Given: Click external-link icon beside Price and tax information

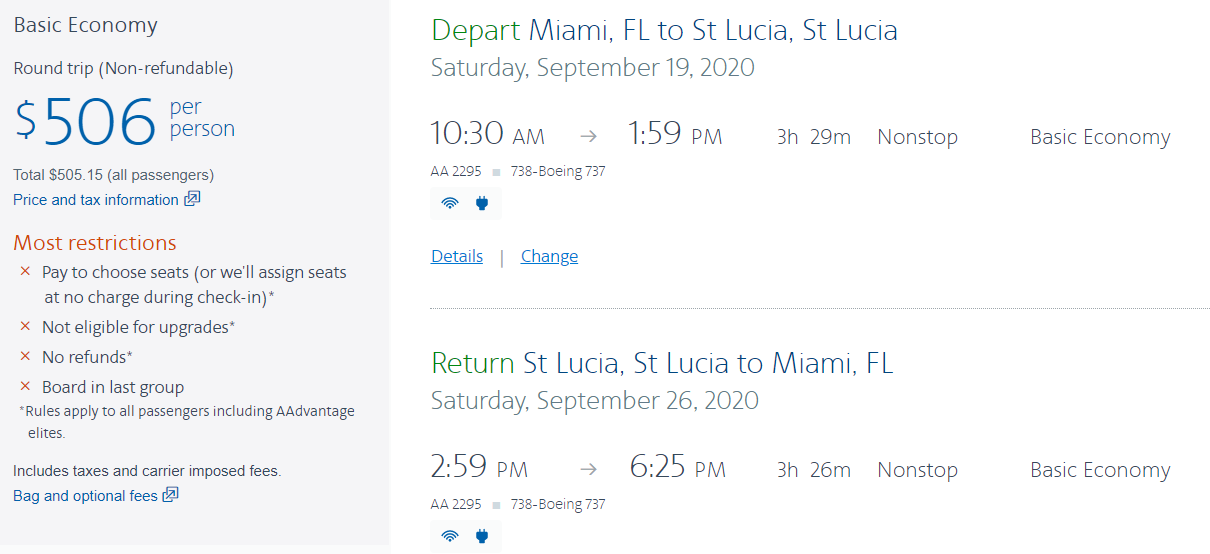Looking at the screenshot, I should pos(192,199).
